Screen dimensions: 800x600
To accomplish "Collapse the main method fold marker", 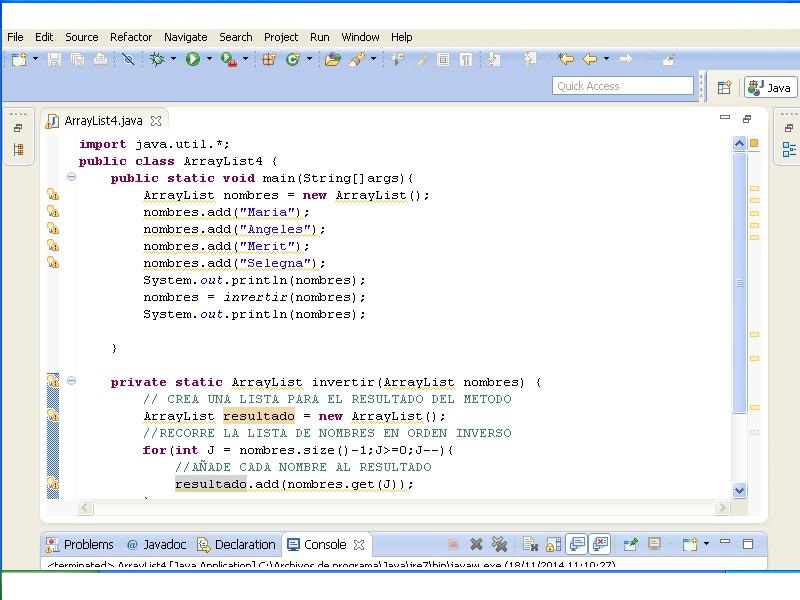I will coord(71,177).
